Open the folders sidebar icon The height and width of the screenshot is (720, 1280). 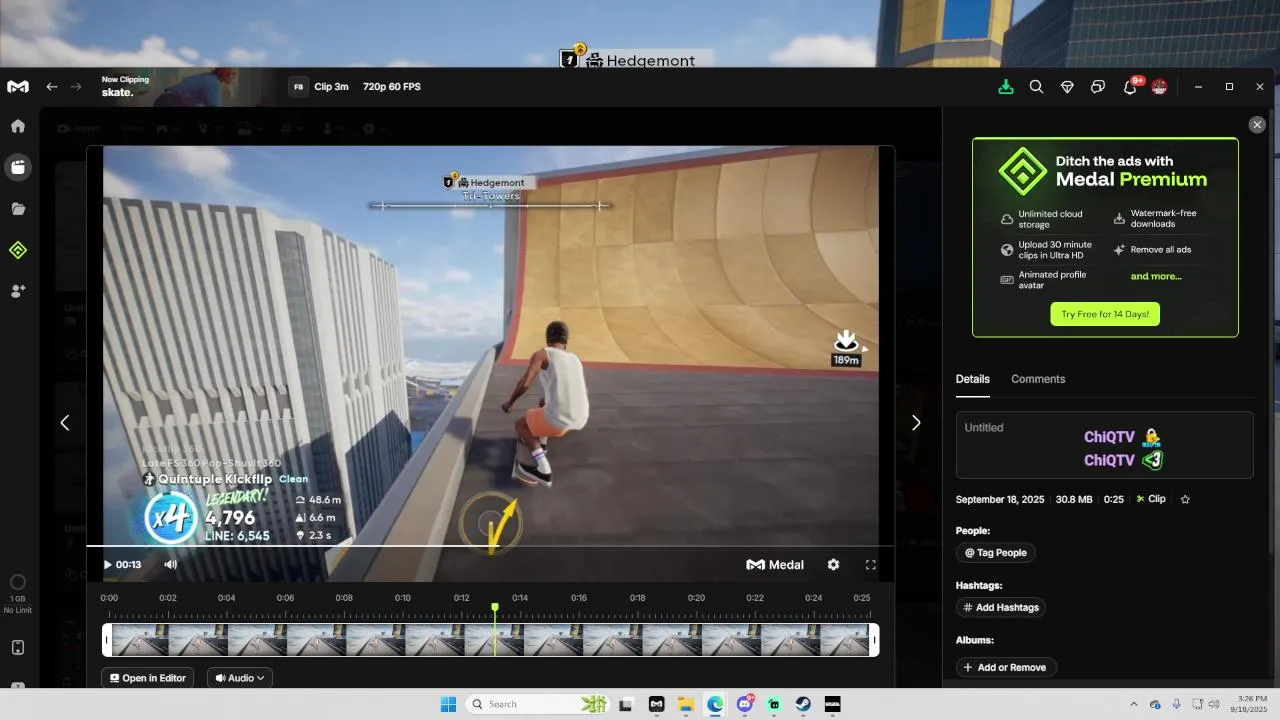click(18, 209)
